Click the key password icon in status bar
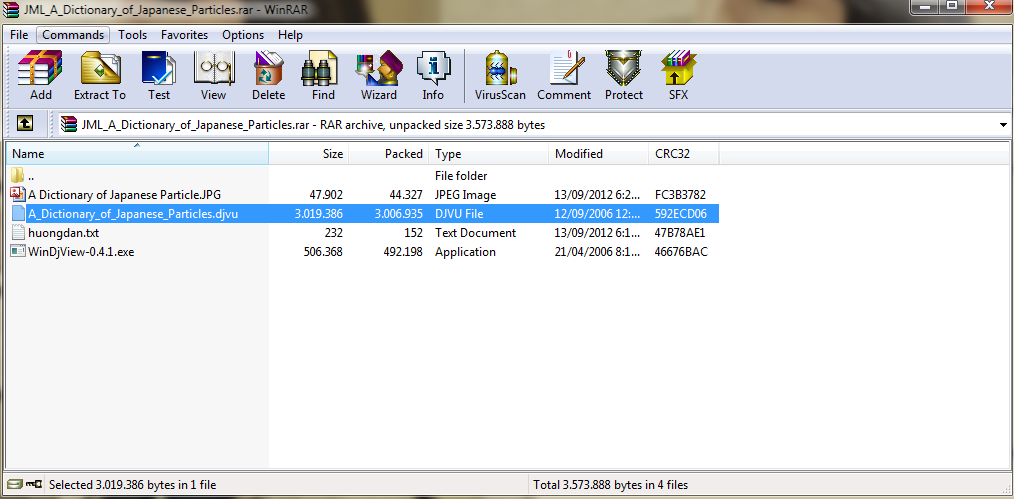Viewport: 1014px width, 499px height. (x=34, y=484)
